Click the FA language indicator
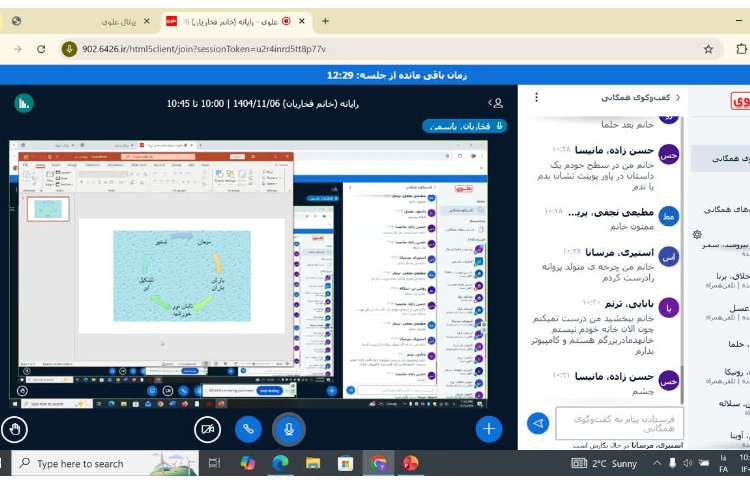 click(x=724, y=469)
